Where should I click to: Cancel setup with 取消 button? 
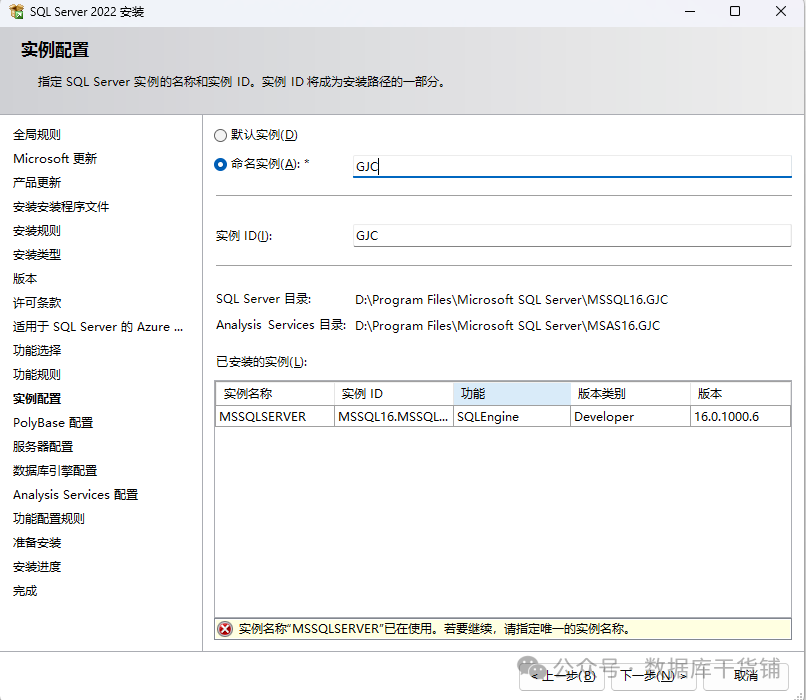(x=746, y=676)
